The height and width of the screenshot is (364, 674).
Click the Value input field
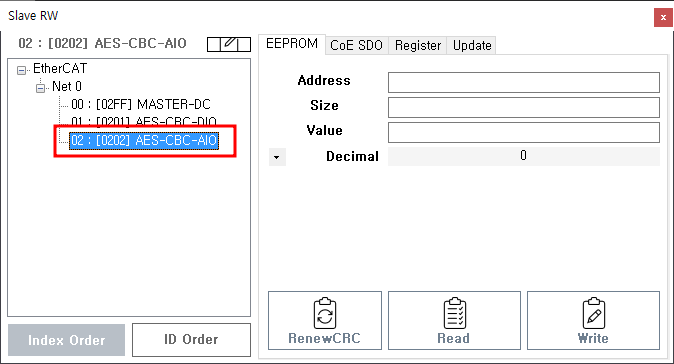click(524, 132)
